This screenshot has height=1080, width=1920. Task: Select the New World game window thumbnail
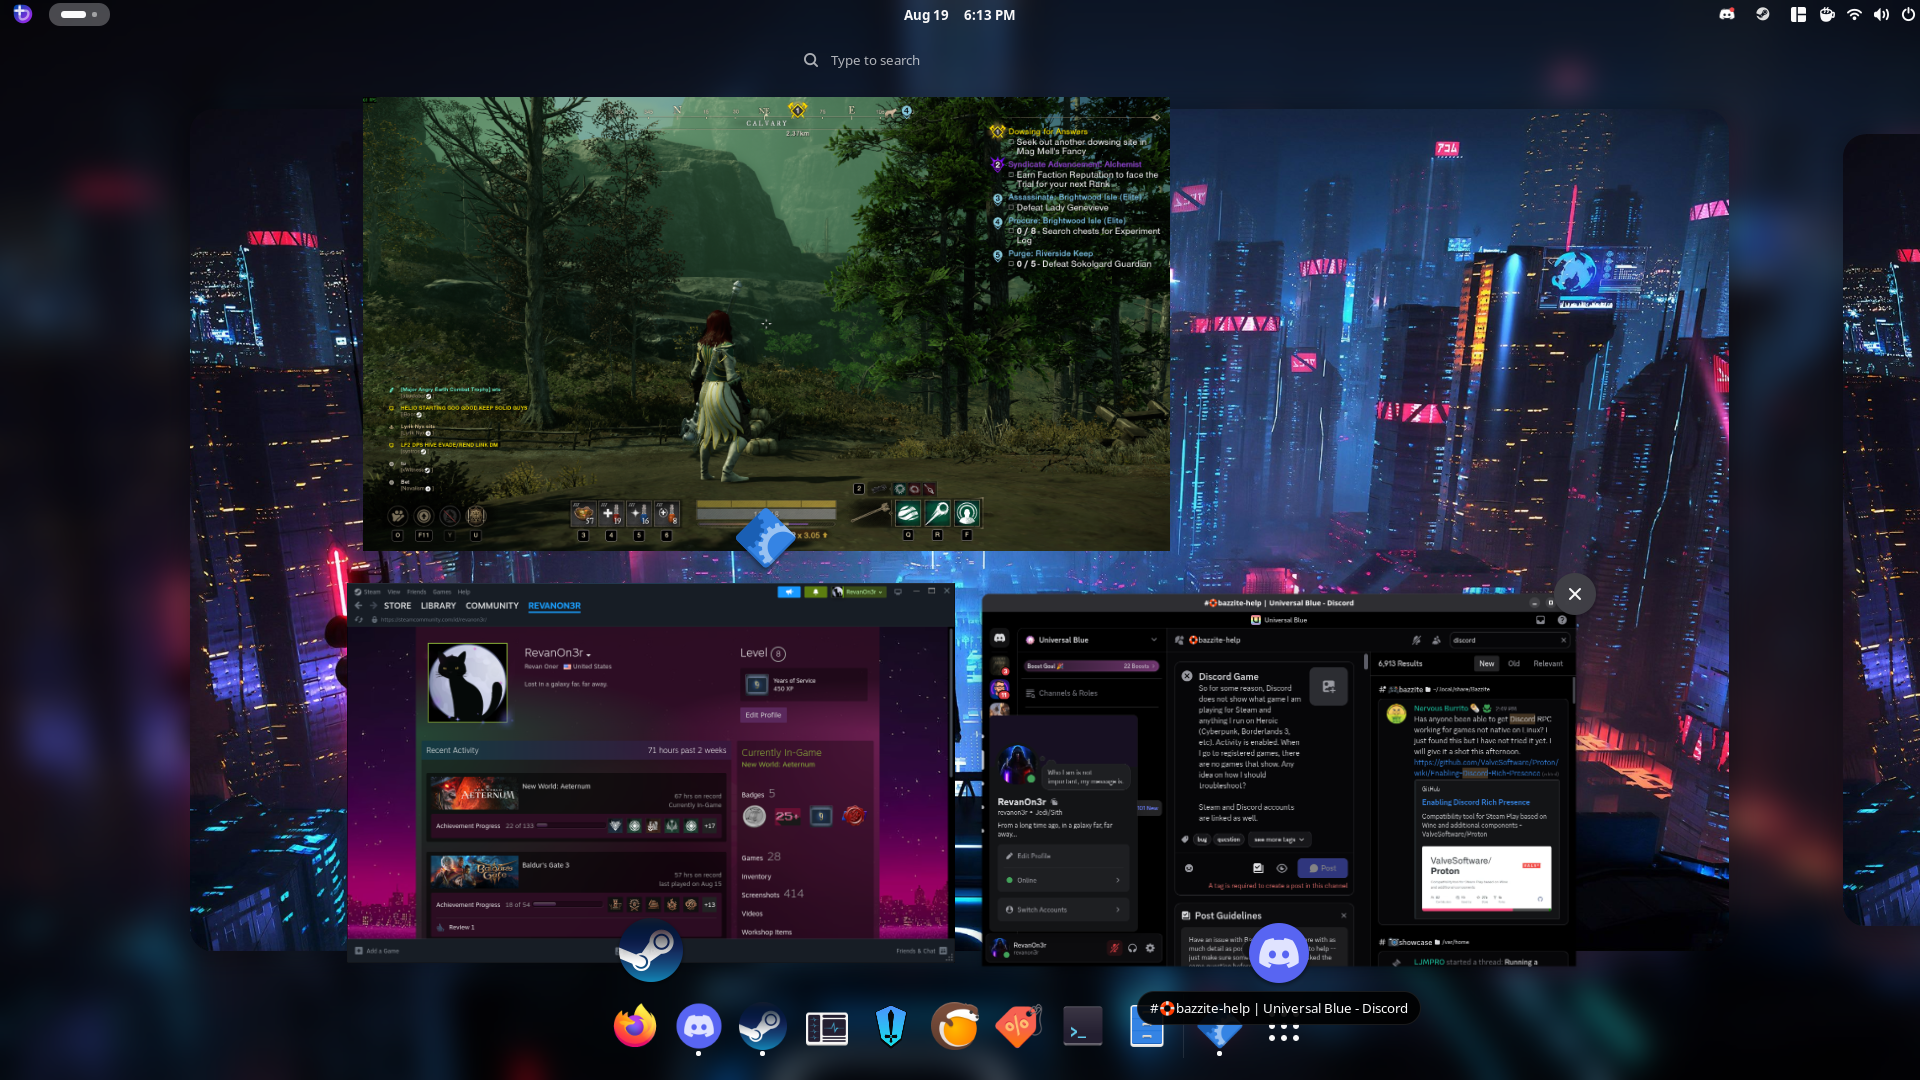point(766,324)
